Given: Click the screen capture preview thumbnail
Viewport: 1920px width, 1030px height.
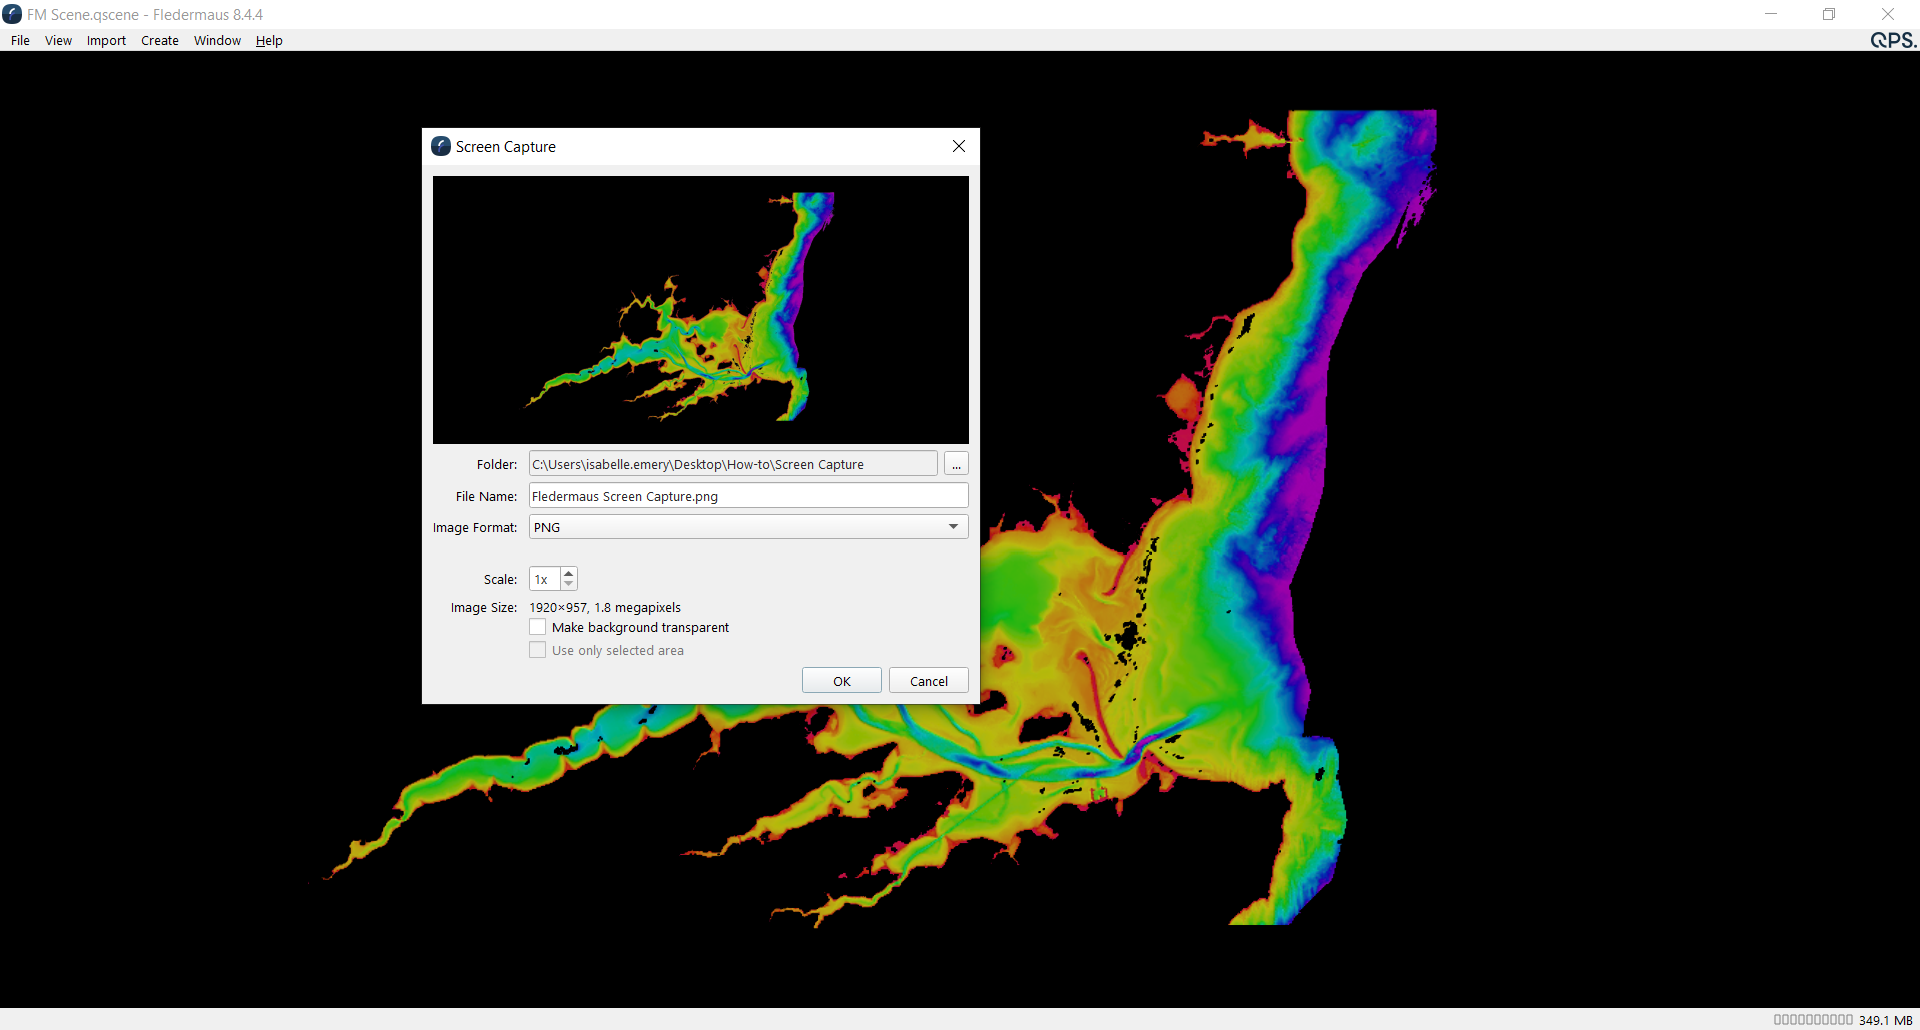Looking at the screenshot, I should 700,310.
